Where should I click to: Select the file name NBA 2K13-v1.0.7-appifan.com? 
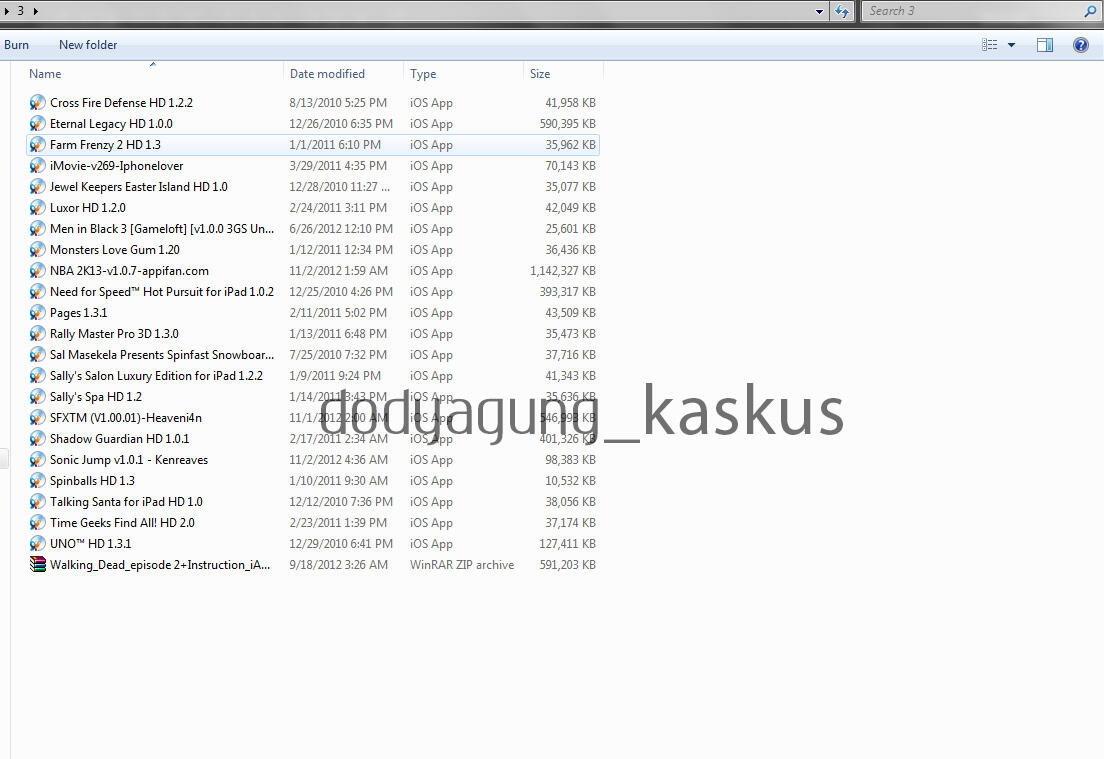[129, 271]
